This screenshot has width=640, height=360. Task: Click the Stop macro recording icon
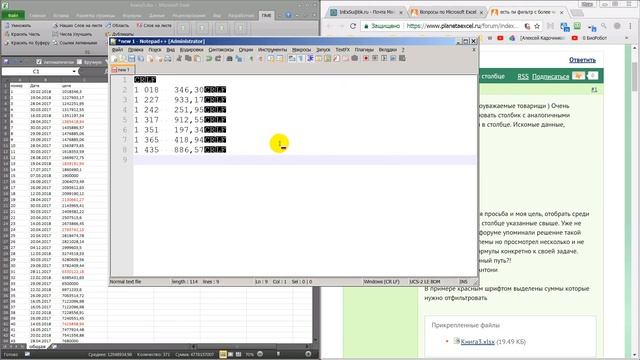tap(375, 58)
